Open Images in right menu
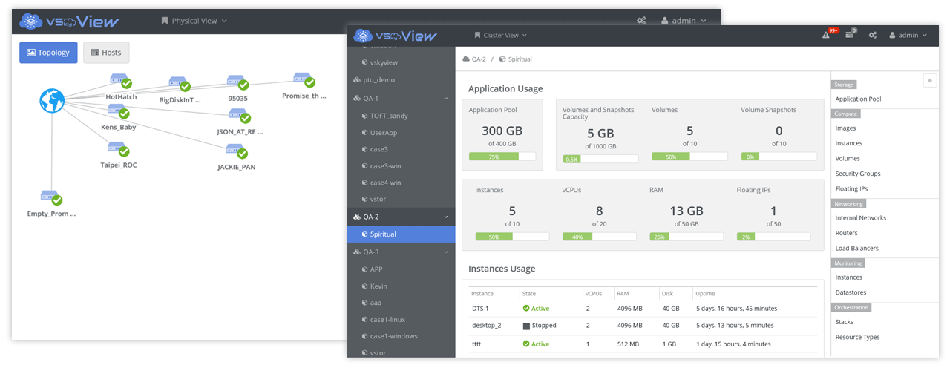Screen dimensions: 950x371 click(x=845, y=129)
